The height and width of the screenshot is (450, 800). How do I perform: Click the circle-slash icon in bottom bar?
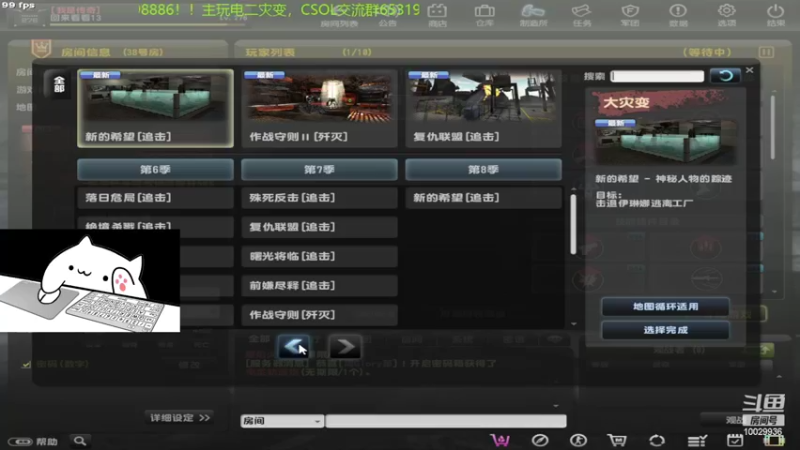click(x=540, y=440)
